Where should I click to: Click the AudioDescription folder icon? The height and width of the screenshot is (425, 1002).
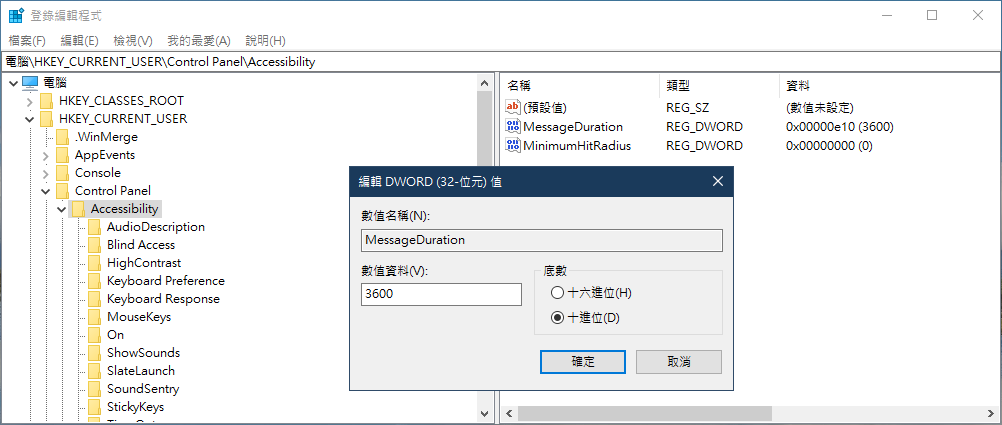pyautogui.click(x=94, y=227)
